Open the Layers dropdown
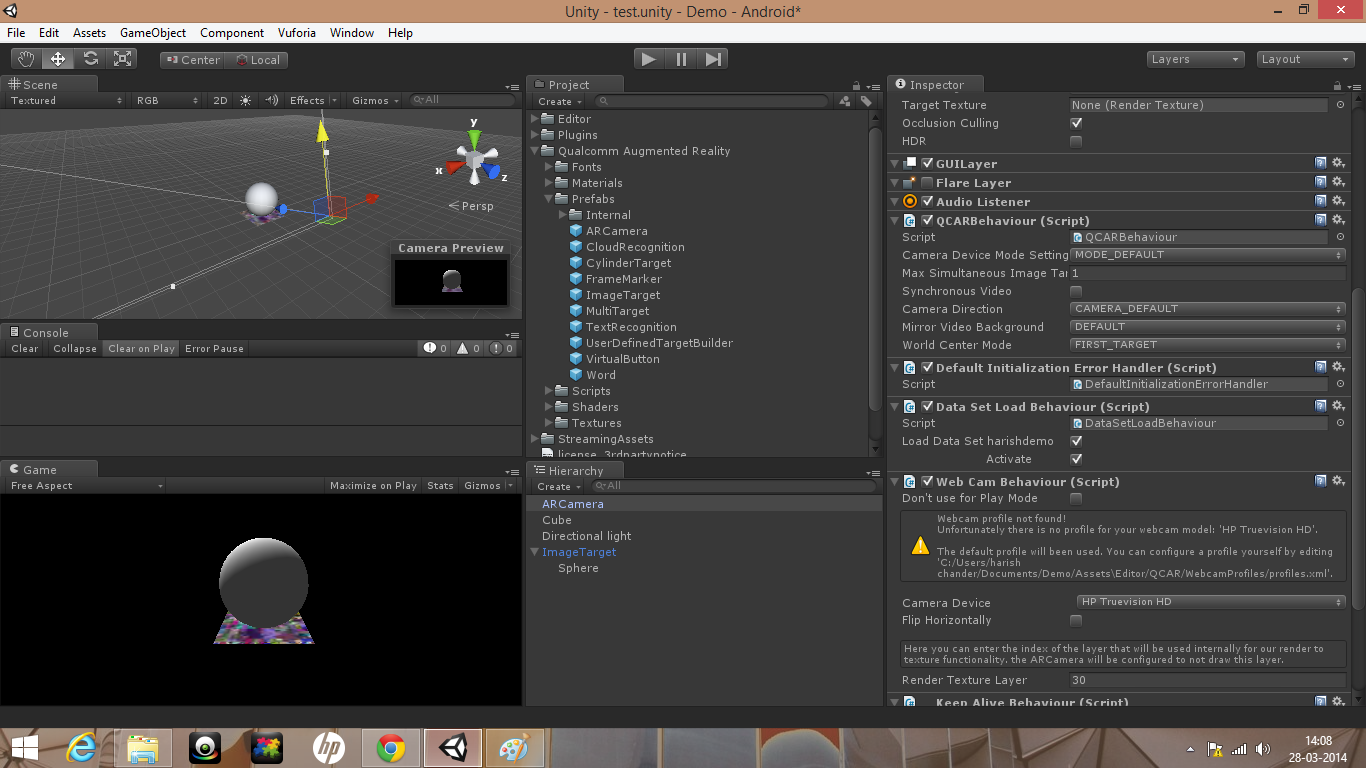The image size is (1366, 768). click(1196, 59)
